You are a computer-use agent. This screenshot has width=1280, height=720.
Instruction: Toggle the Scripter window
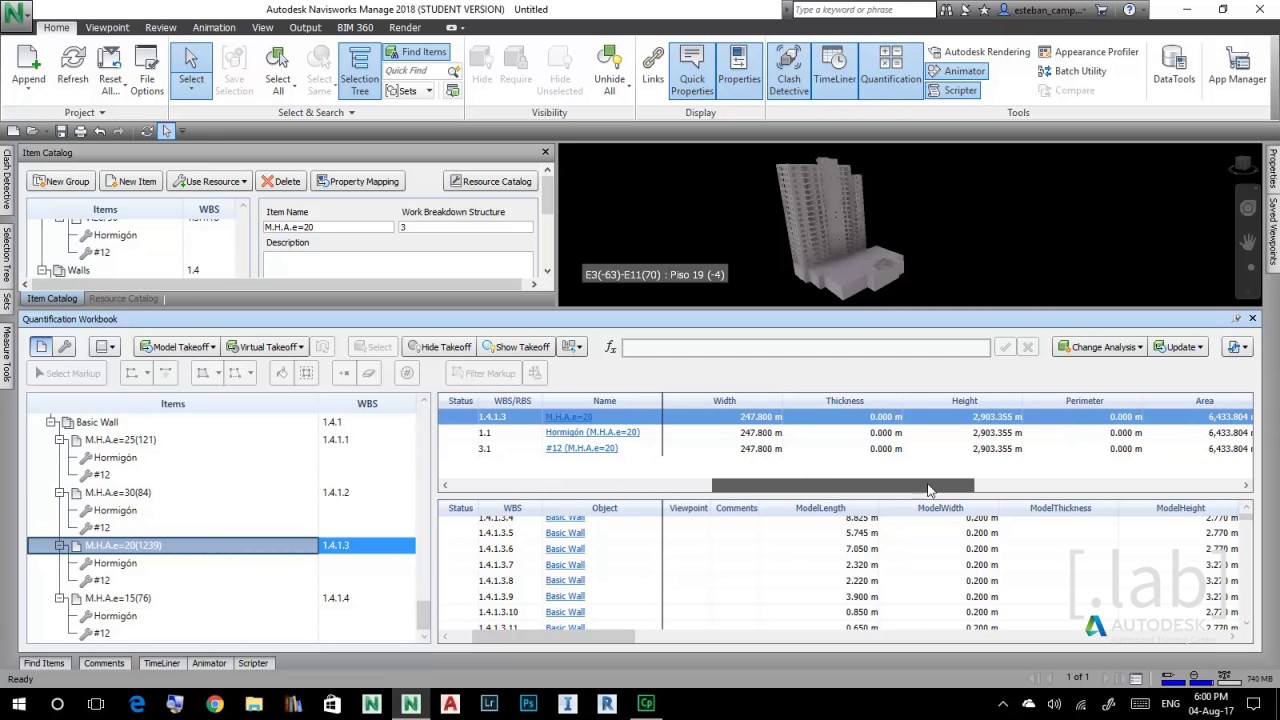point(952,90)
